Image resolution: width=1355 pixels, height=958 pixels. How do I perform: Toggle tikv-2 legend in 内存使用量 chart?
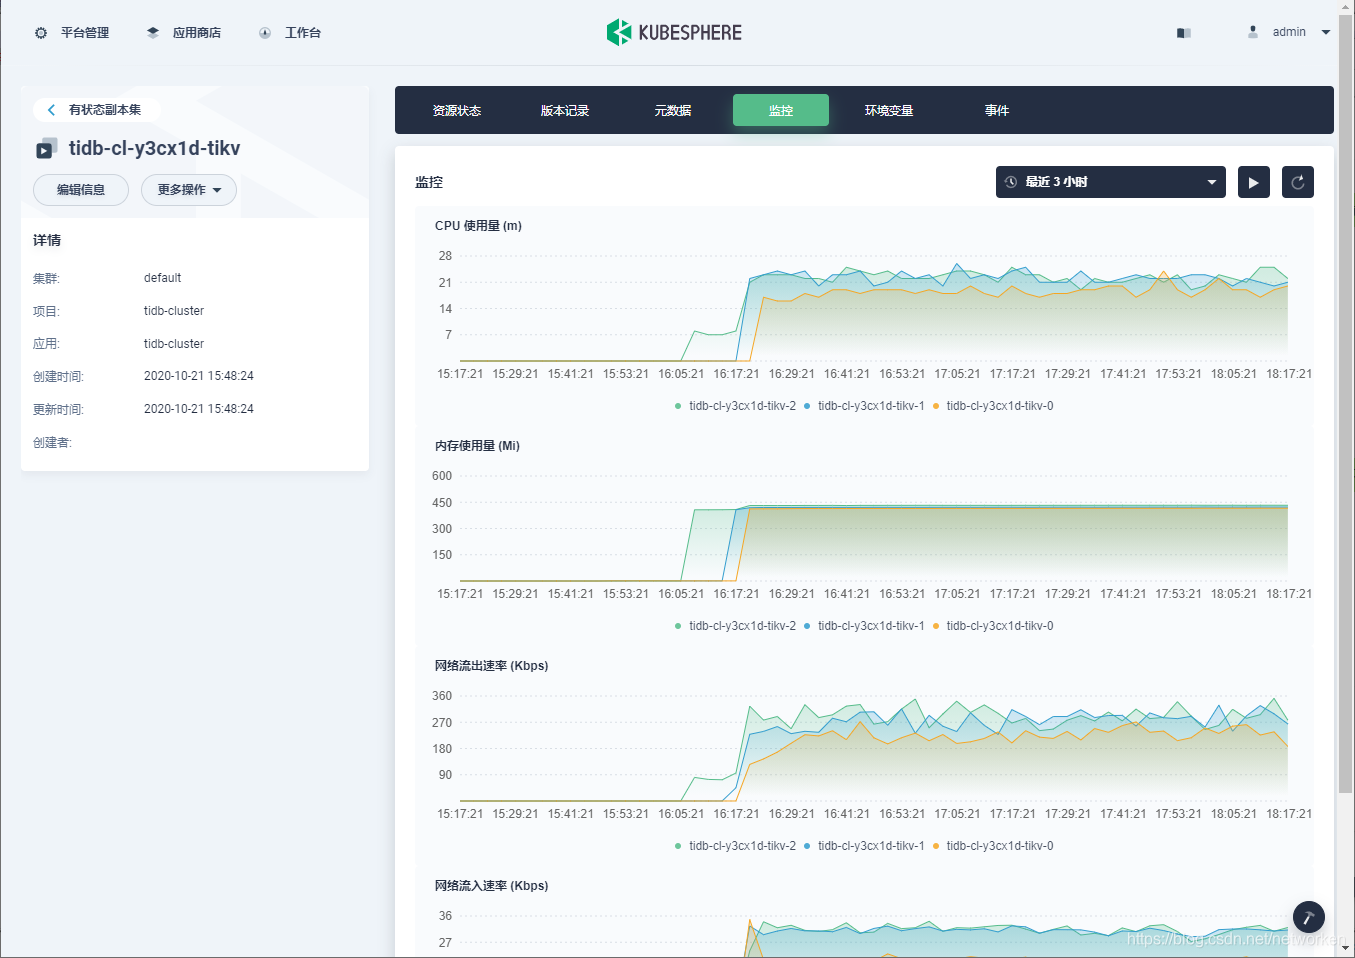(736, 626)
